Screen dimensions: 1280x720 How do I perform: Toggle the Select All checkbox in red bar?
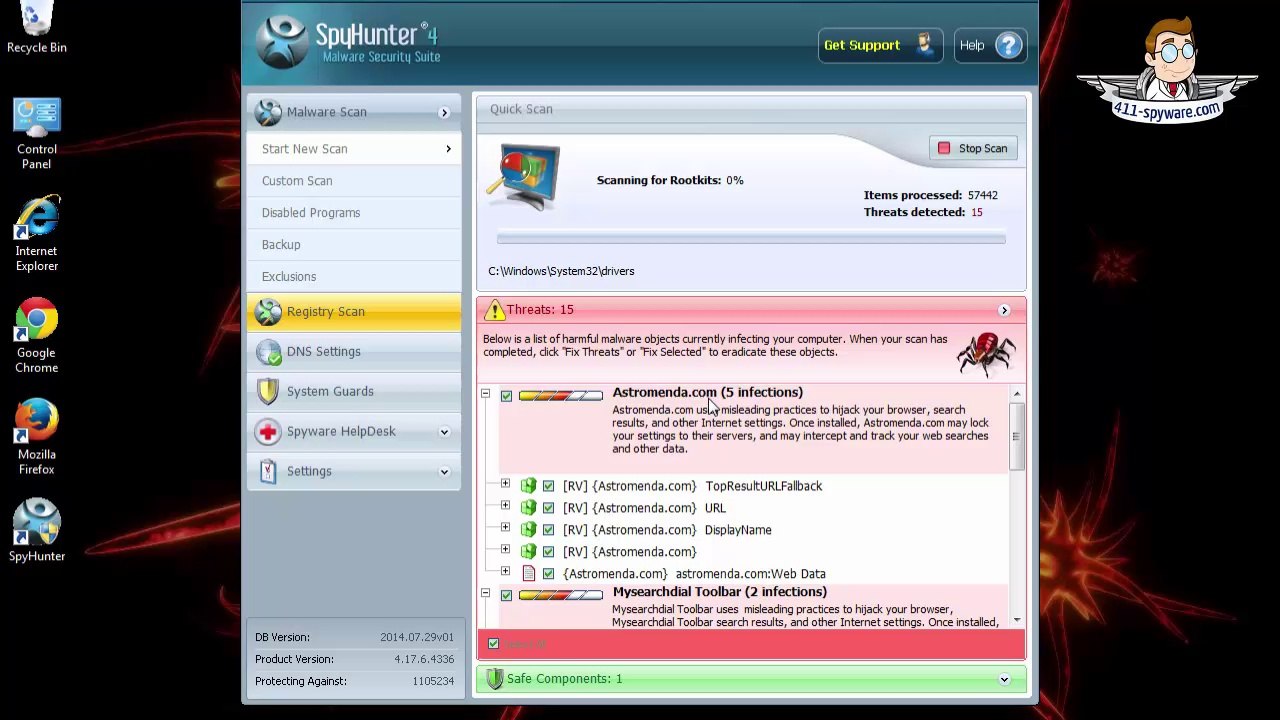click(x=493, y=644)
